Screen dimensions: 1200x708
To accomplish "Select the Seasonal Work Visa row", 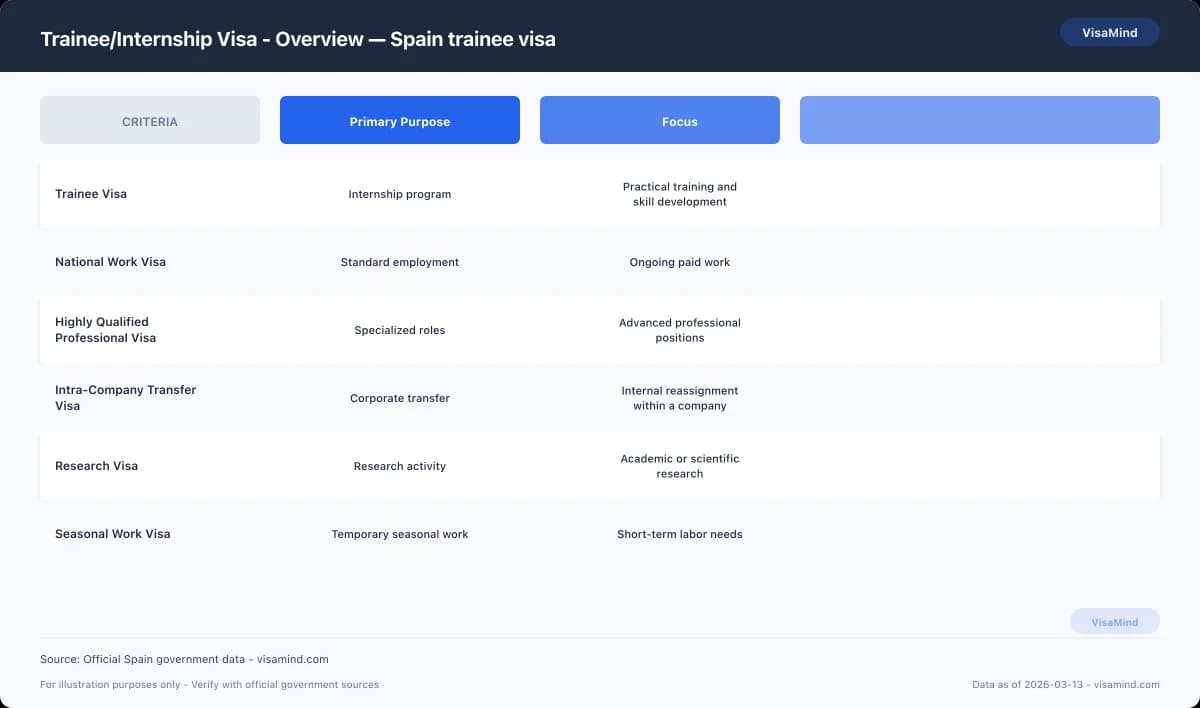I will 112,534.
